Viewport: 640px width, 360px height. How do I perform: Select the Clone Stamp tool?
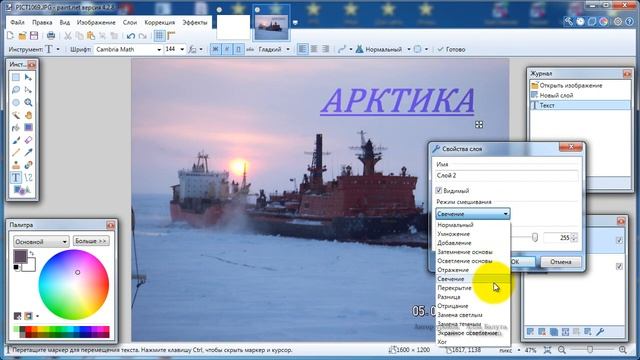(16, 165)
